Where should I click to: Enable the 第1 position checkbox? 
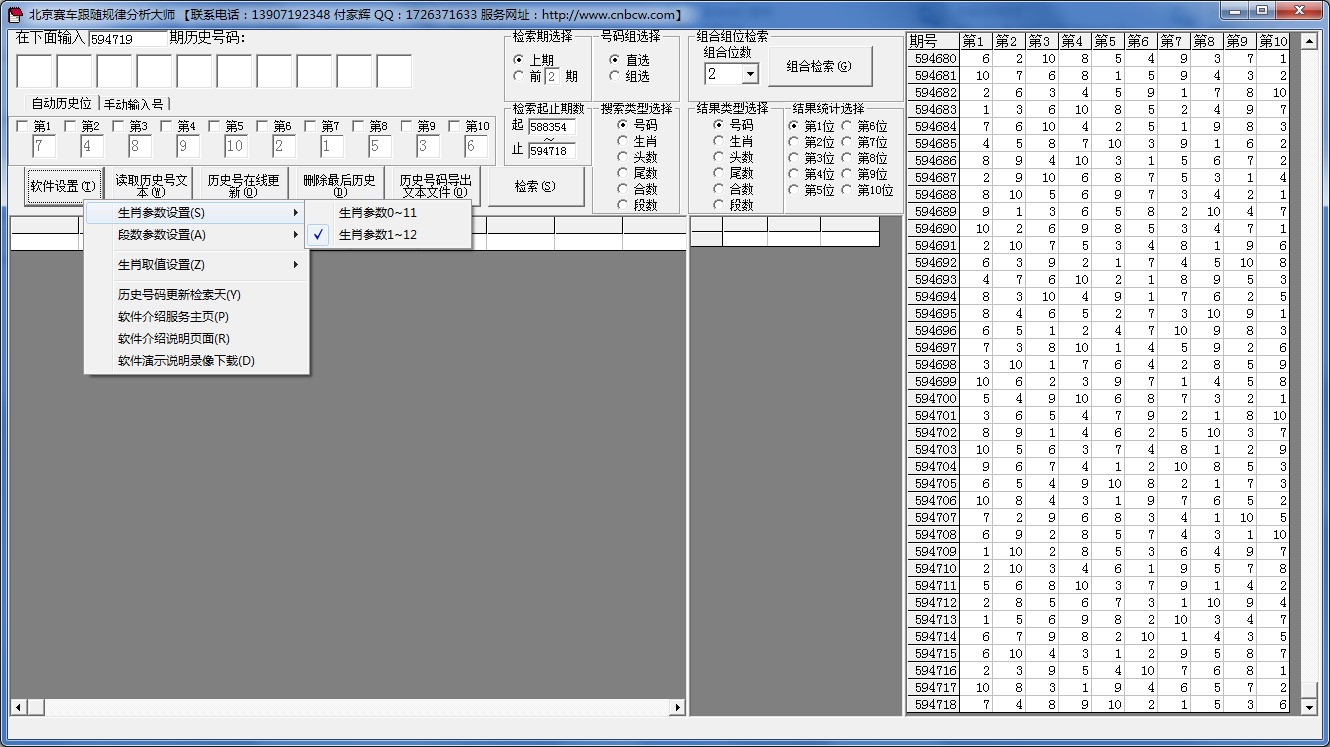pos(23,126)
